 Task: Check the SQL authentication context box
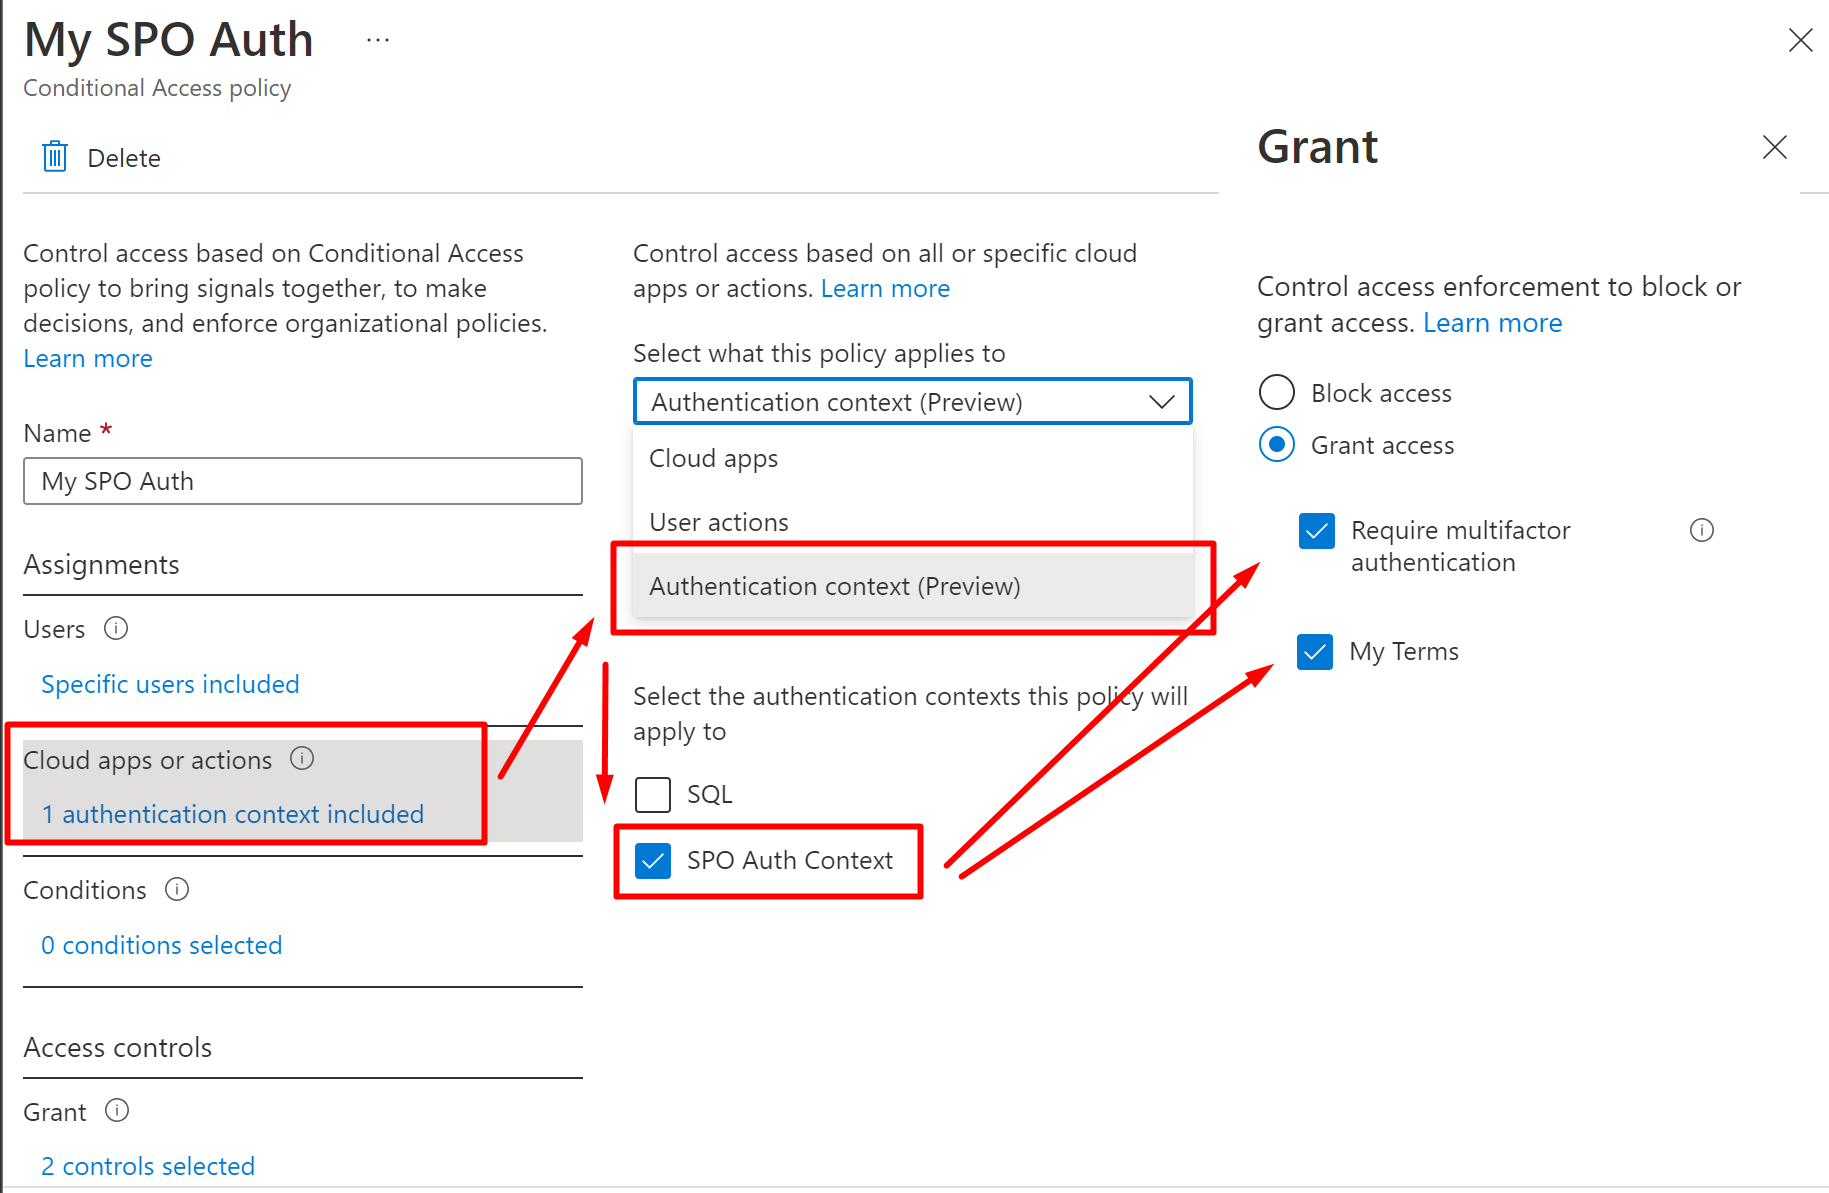(653, 795)
